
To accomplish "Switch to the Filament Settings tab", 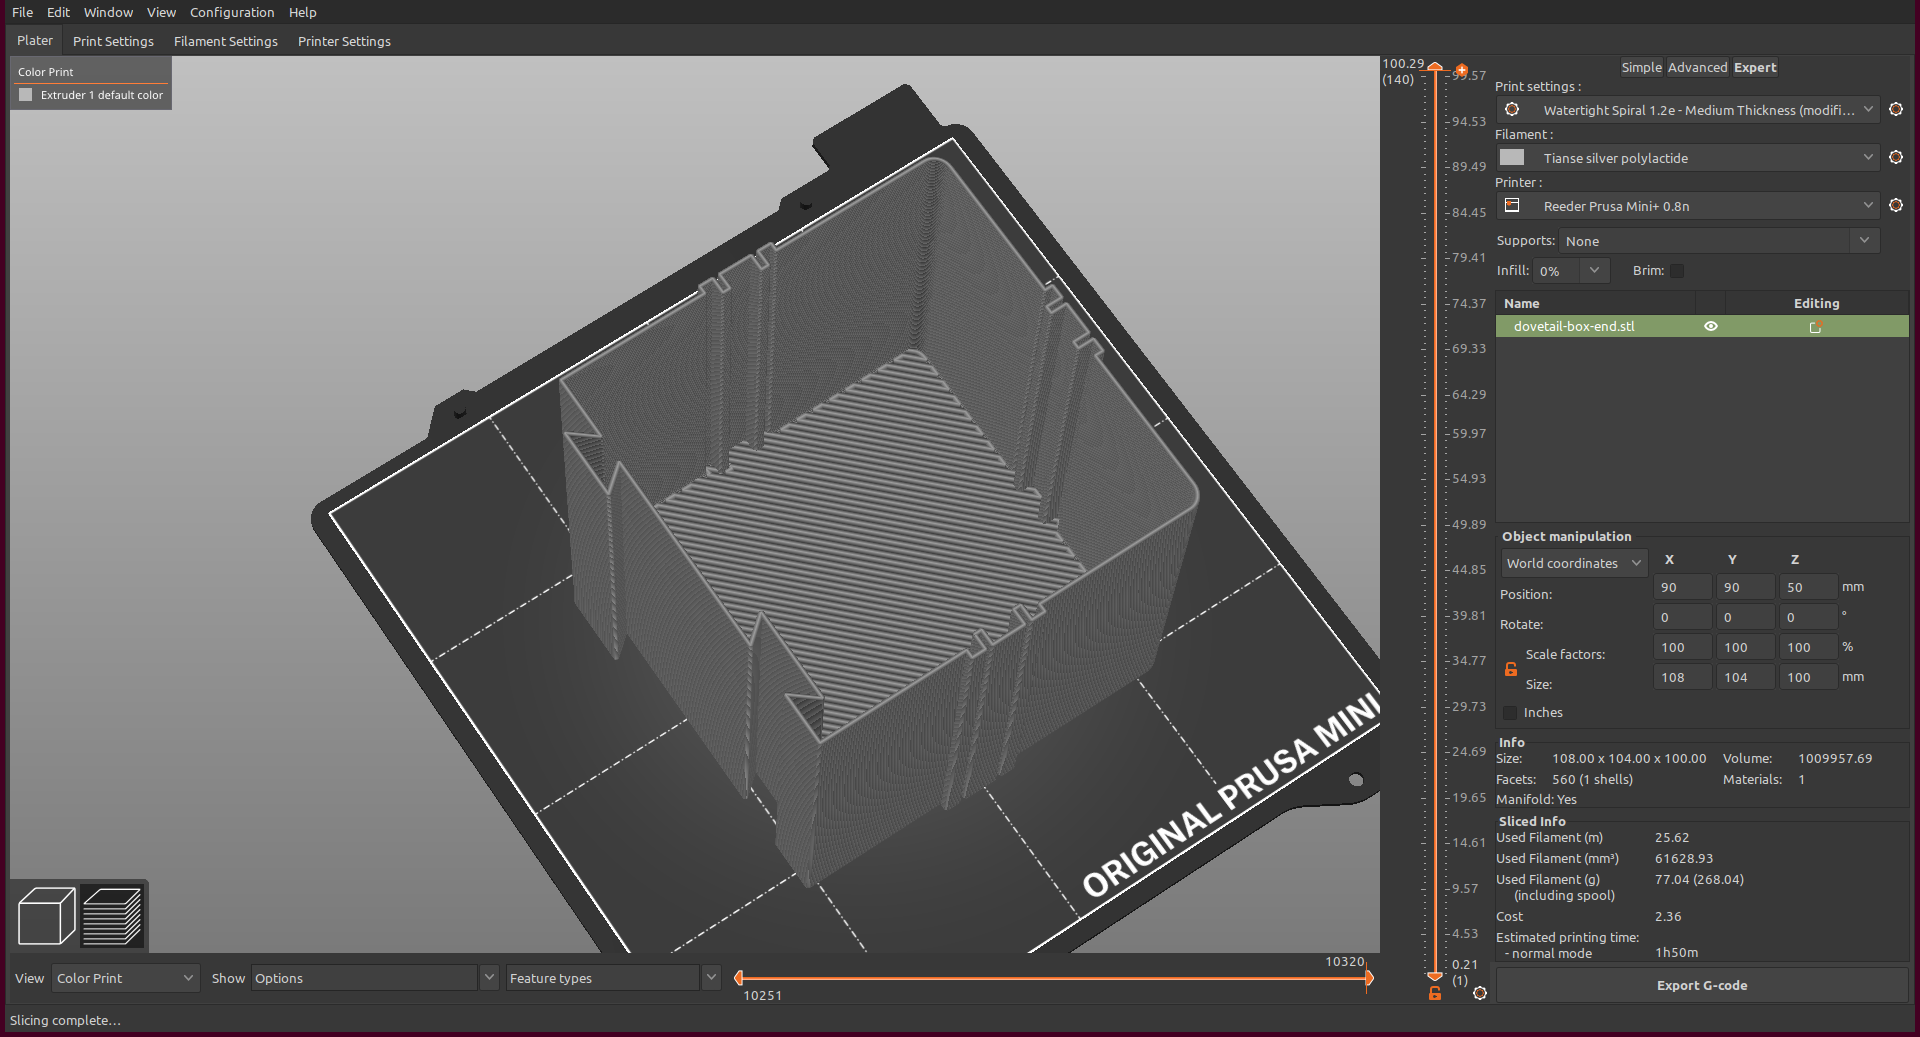I will (x=225, y=41).
